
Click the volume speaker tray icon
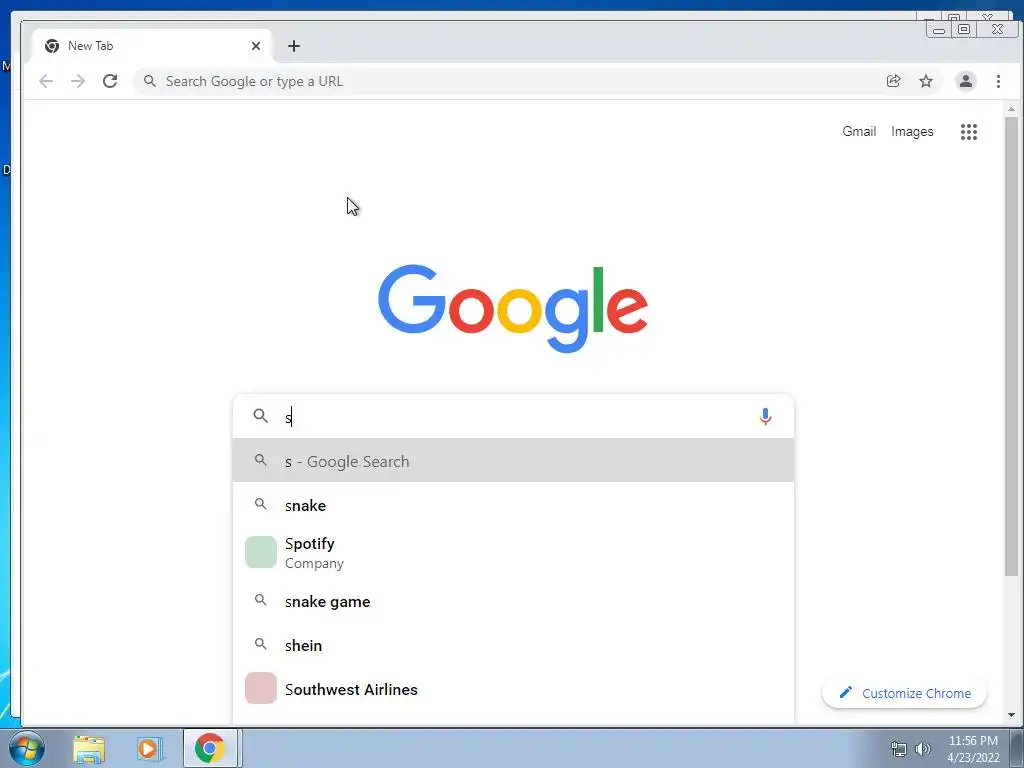pyautogui.click(x=923, y=749)
